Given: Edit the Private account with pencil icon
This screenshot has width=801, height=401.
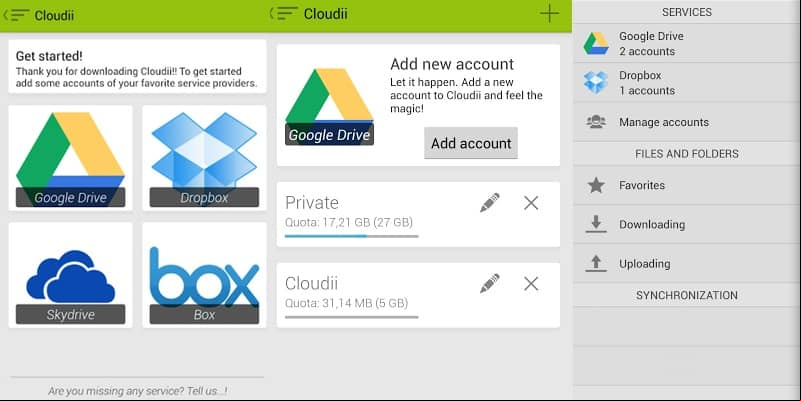Looking at the screenshot, I should (490, 203).
